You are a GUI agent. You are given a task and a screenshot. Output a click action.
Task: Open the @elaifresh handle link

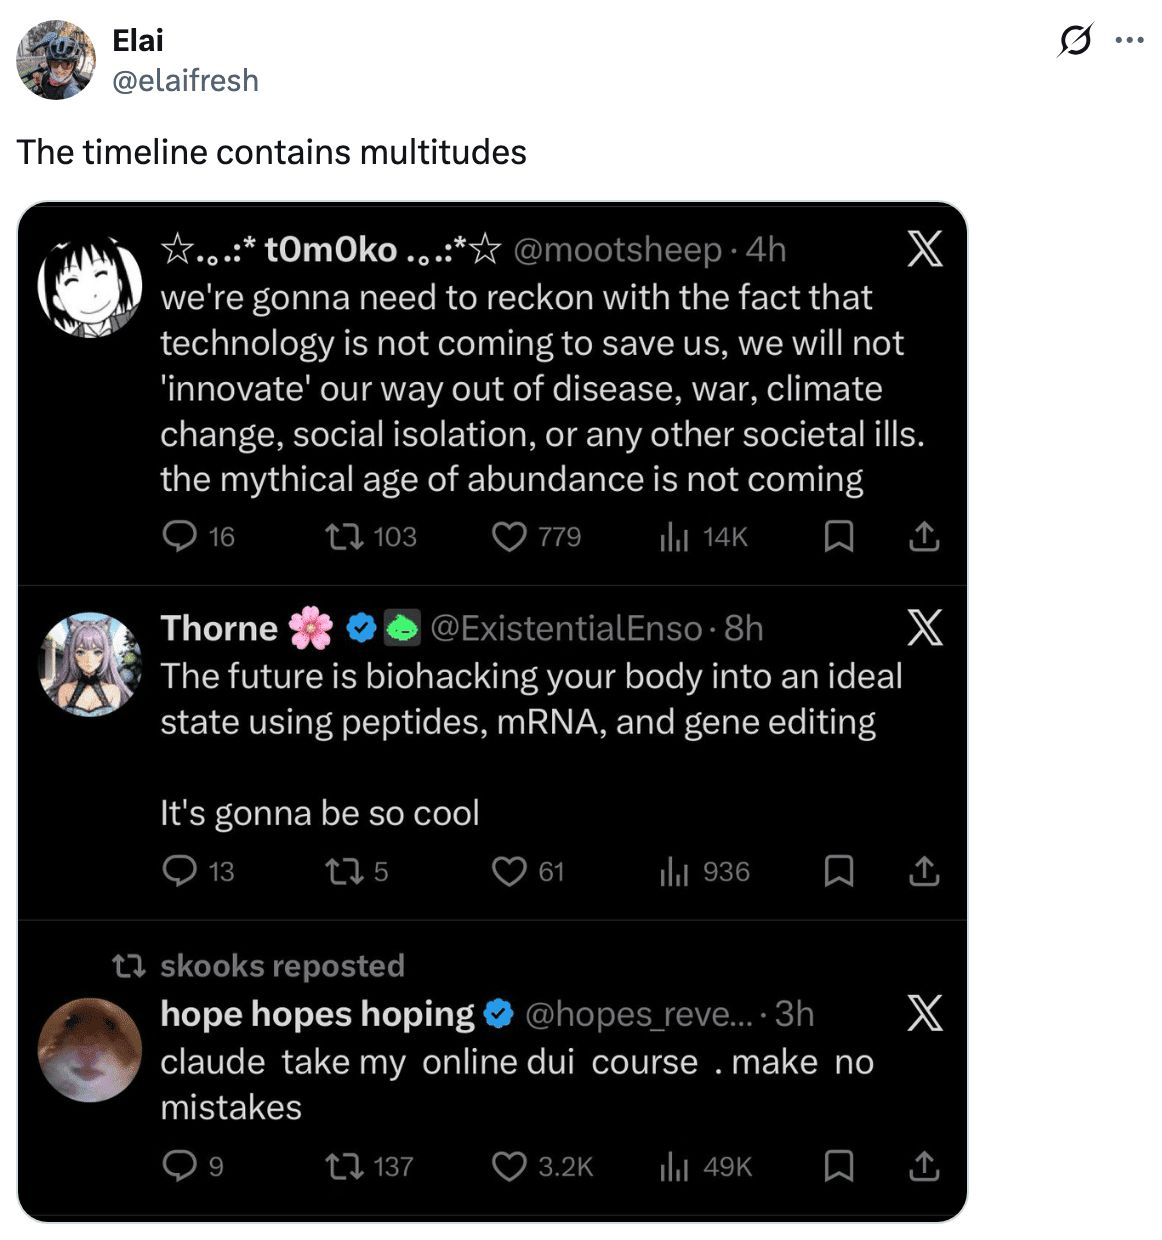185,80
